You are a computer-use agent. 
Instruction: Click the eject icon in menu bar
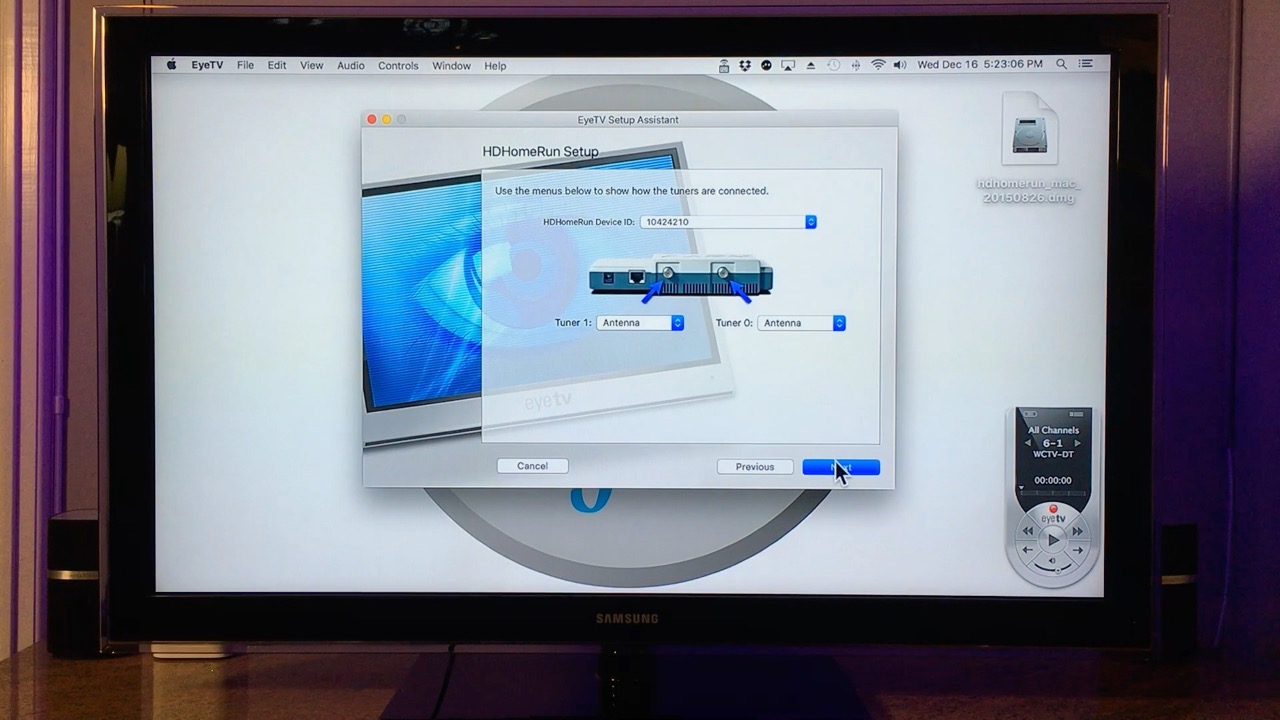[x=810, y=65]
